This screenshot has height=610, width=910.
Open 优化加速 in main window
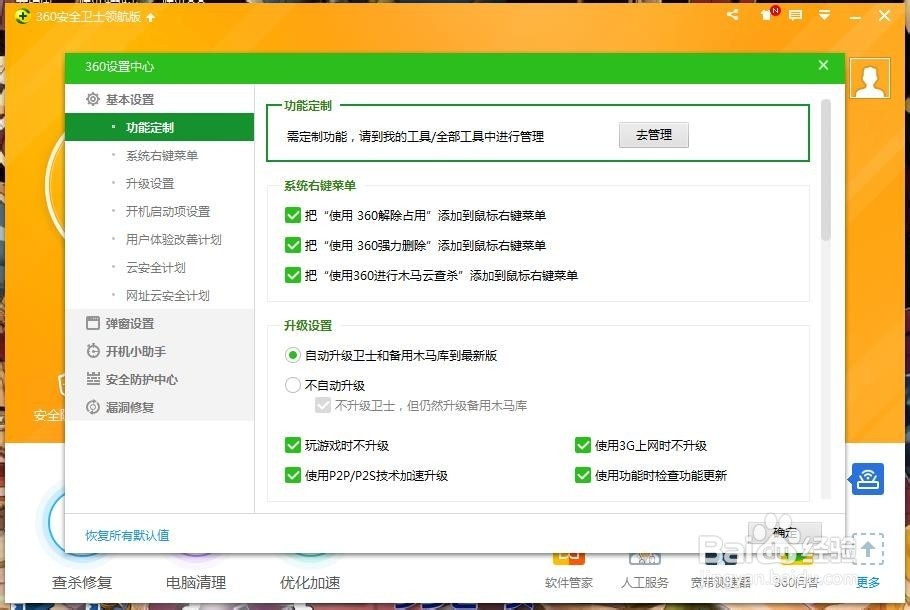tap(310, 582)
